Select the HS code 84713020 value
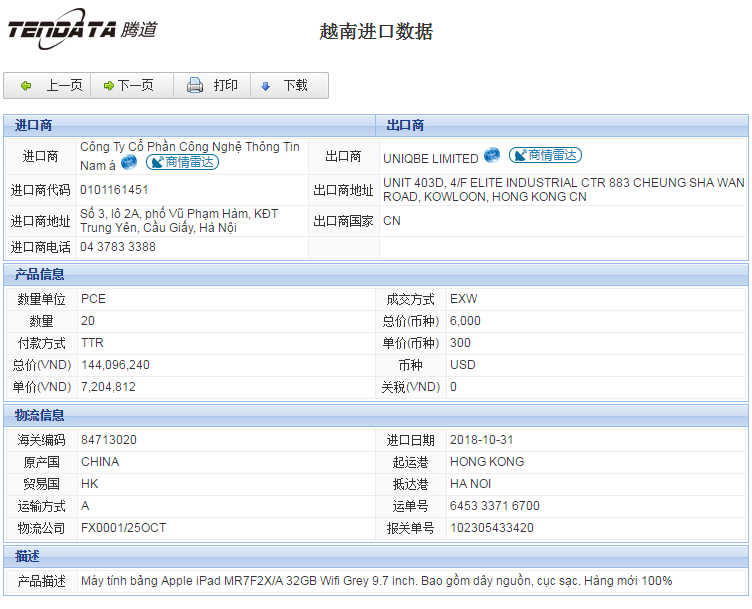 pyautogui.click(x=109, y=440)
